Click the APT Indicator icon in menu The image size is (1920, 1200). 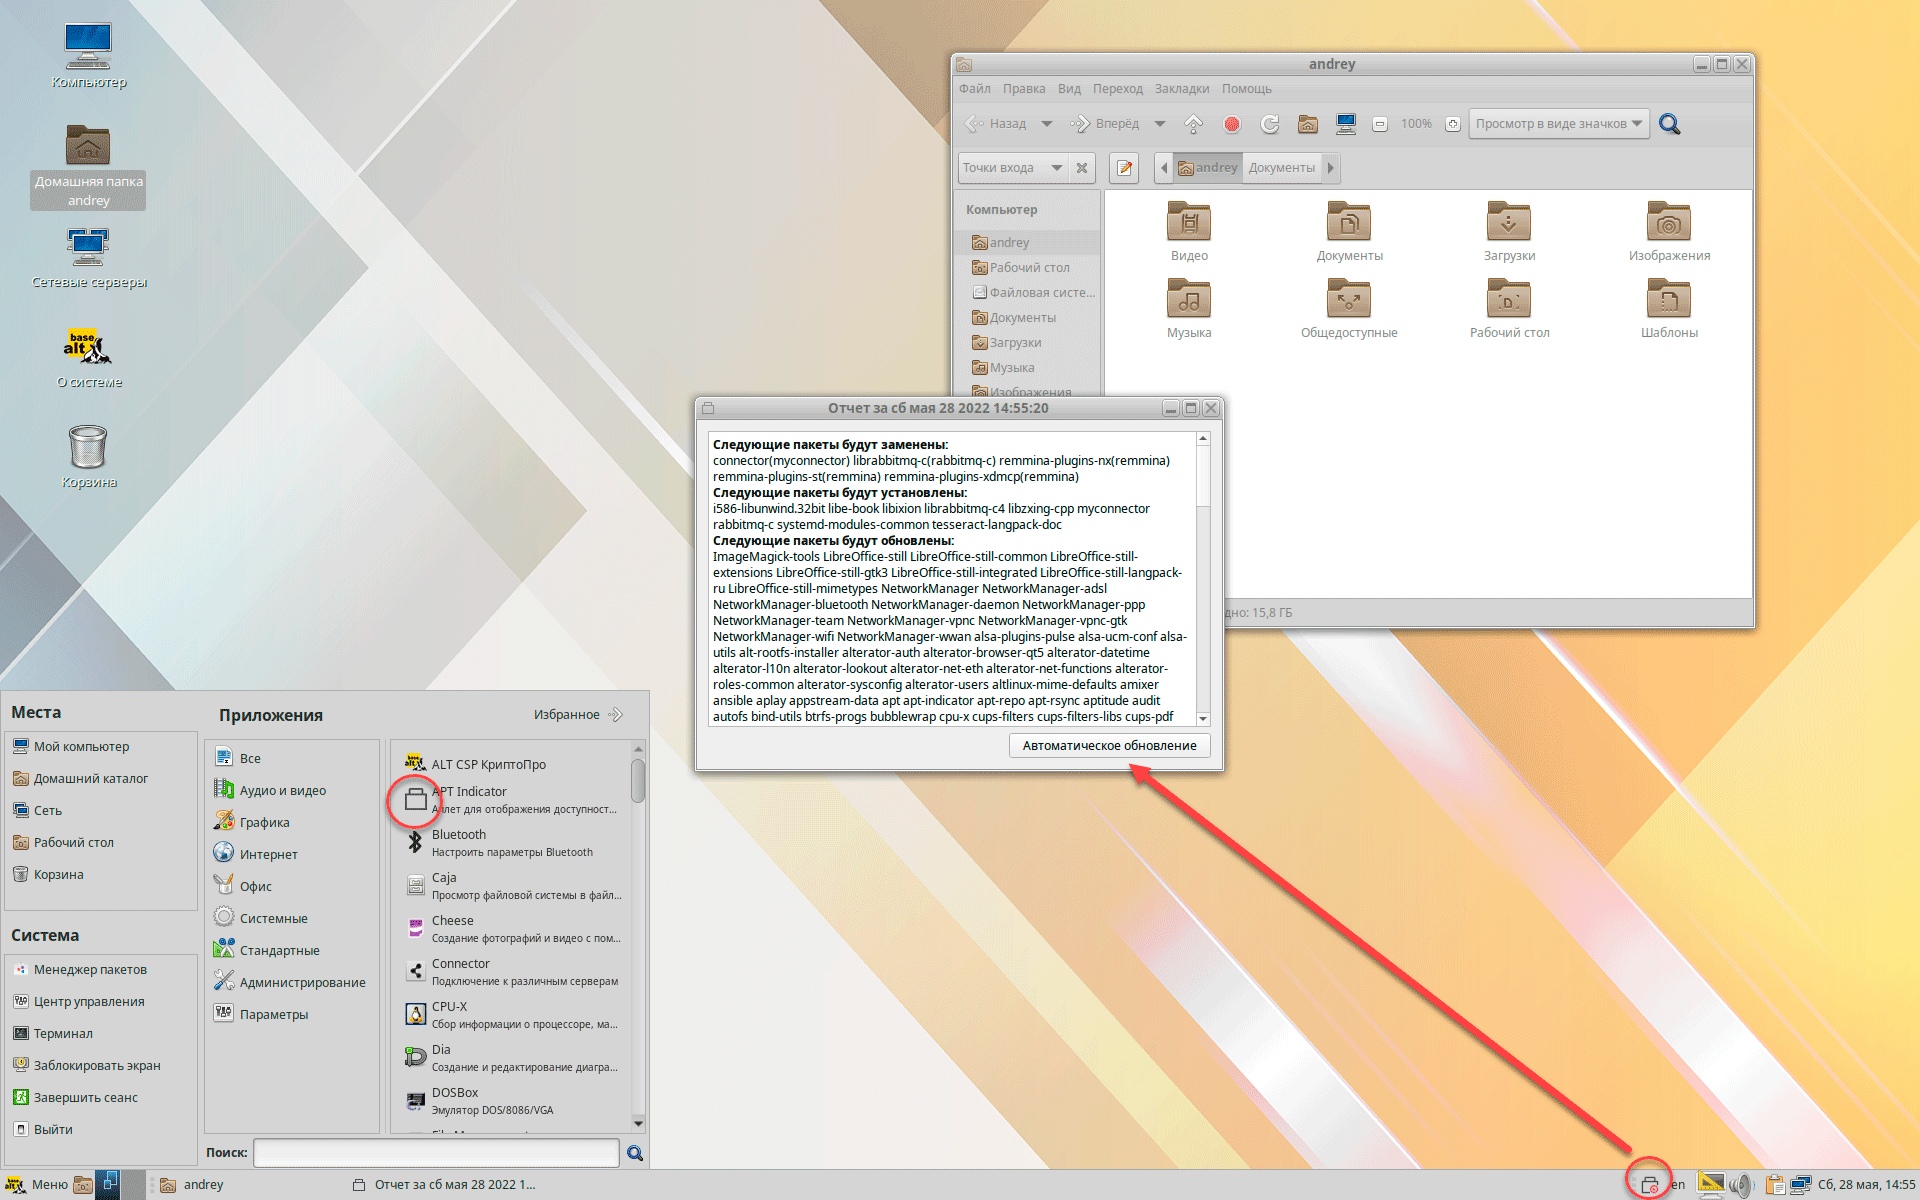click(x=413, y=799)
